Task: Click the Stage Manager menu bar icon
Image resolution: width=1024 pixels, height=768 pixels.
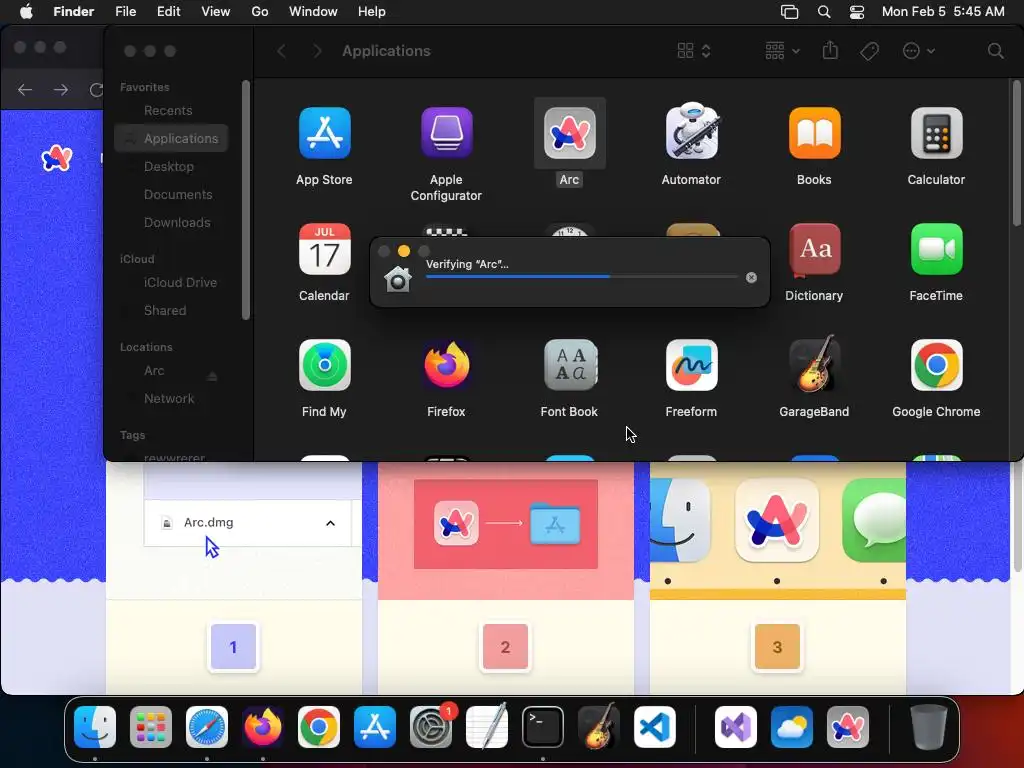Action: pos(790,12)
